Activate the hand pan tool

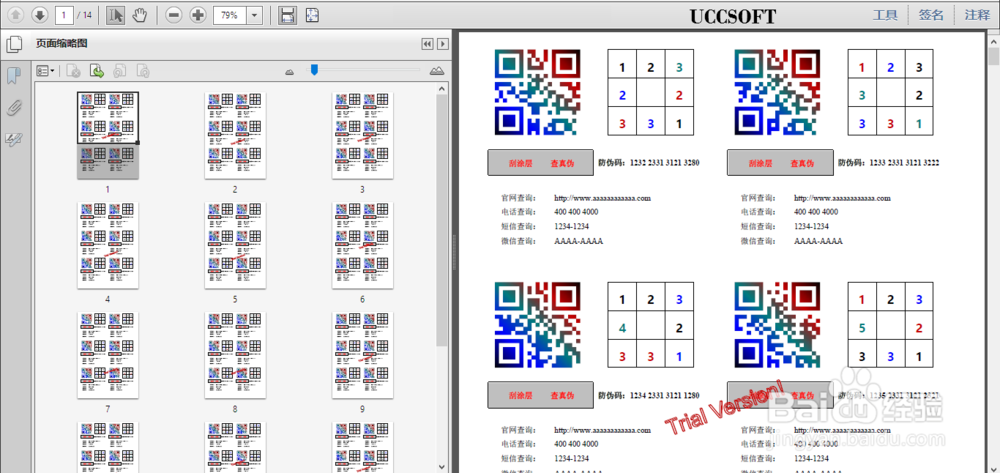[140, 15]
